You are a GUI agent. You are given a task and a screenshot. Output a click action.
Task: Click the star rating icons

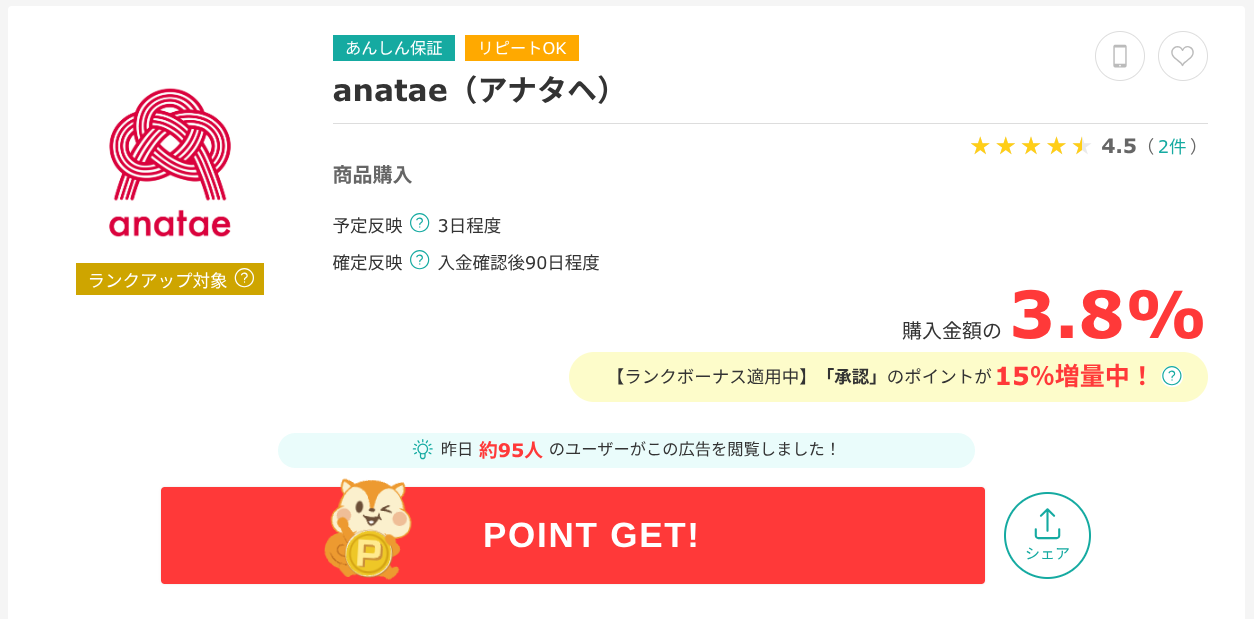(x=1030, y=146)
